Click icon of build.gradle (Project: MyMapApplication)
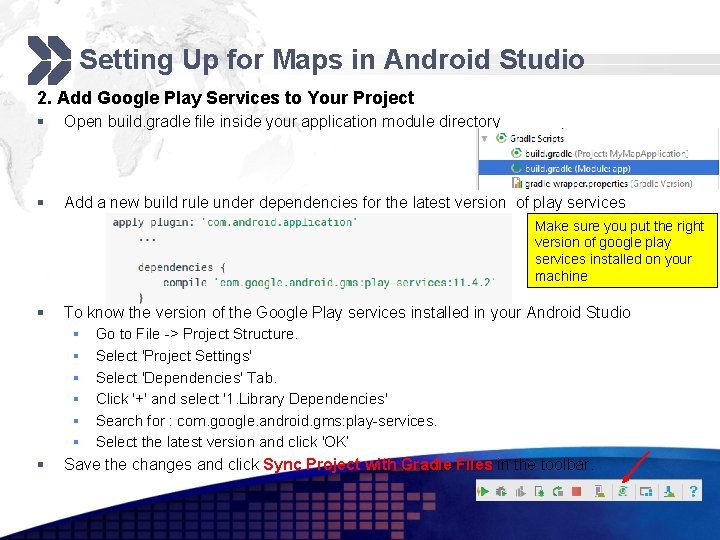The height and width of the screenshot is (540, 720). tap(517, 153)
